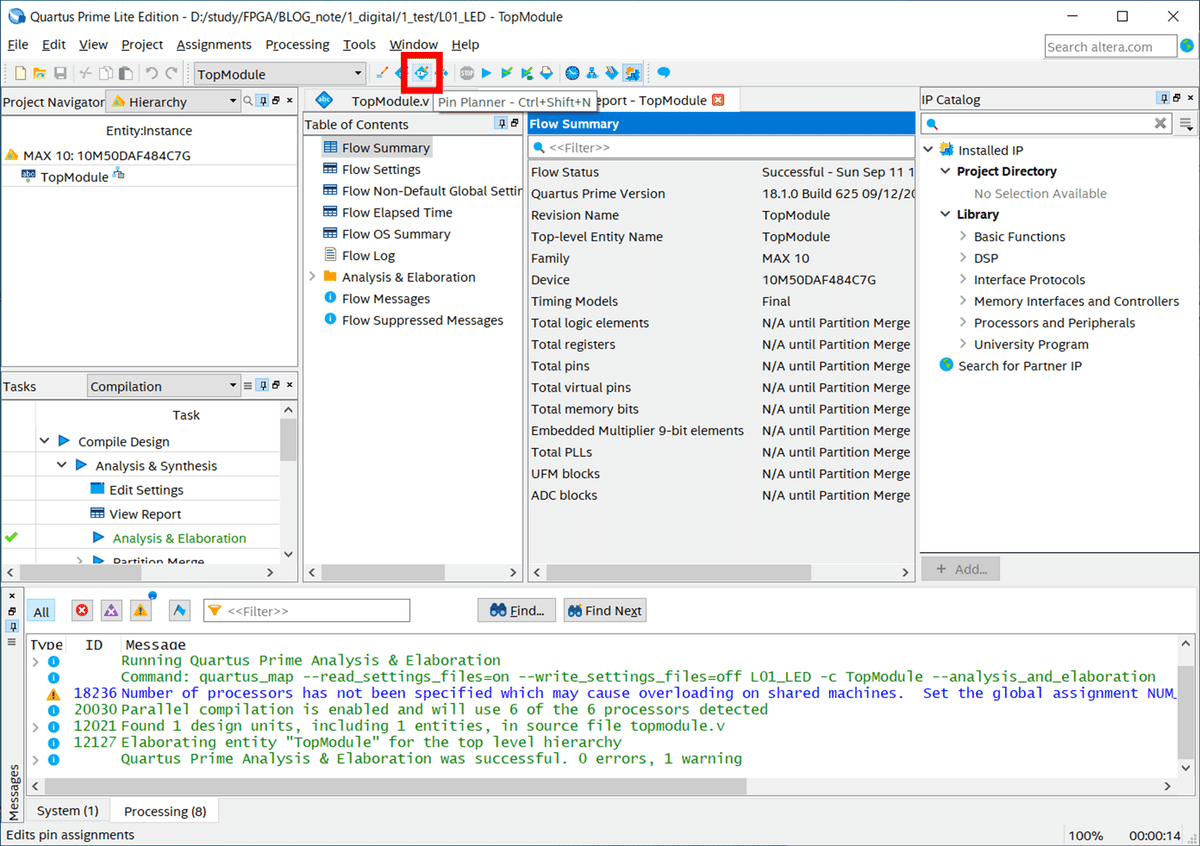
Task: Collapse the Compile Design task
Action: [44, 441]
